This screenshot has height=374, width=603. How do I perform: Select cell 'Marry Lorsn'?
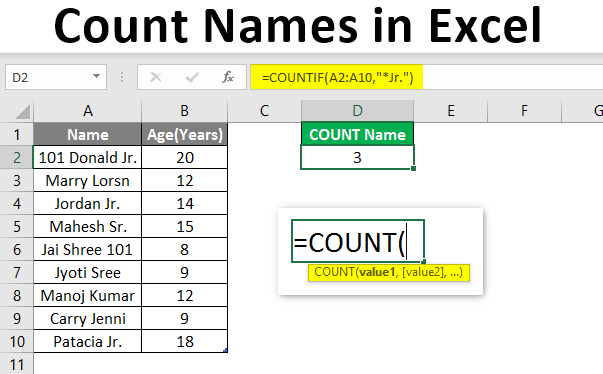coord(88,181)
